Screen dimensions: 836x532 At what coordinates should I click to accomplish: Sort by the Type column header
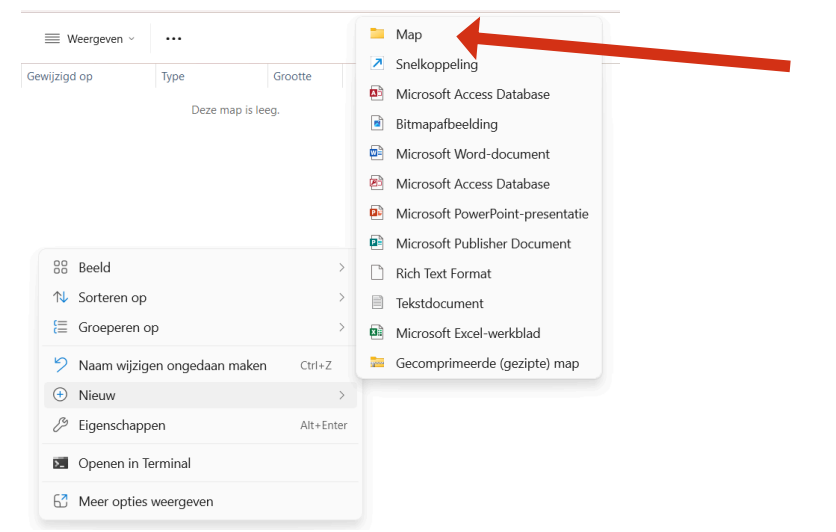click(173, 76)
